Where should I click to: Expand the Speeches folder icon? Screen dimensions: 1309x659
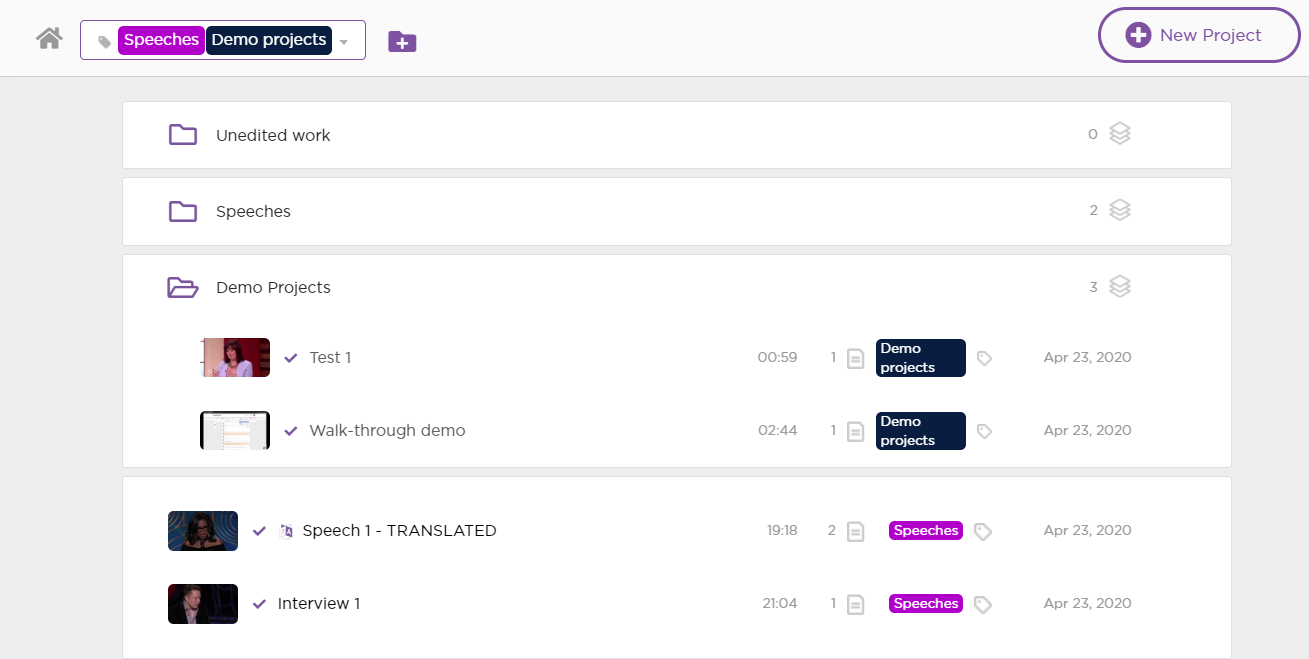[182, 211]
